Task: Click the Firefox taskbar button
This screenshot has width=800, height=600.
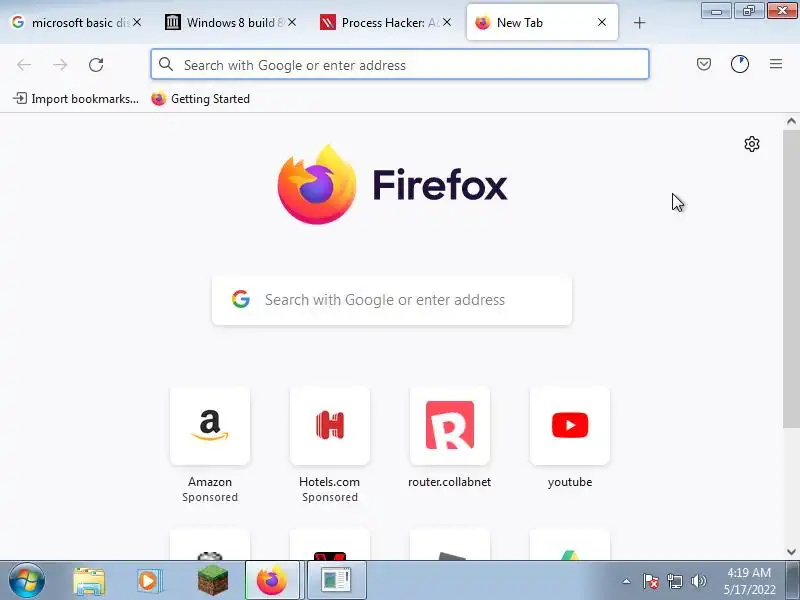Action: tap(272, 581)
